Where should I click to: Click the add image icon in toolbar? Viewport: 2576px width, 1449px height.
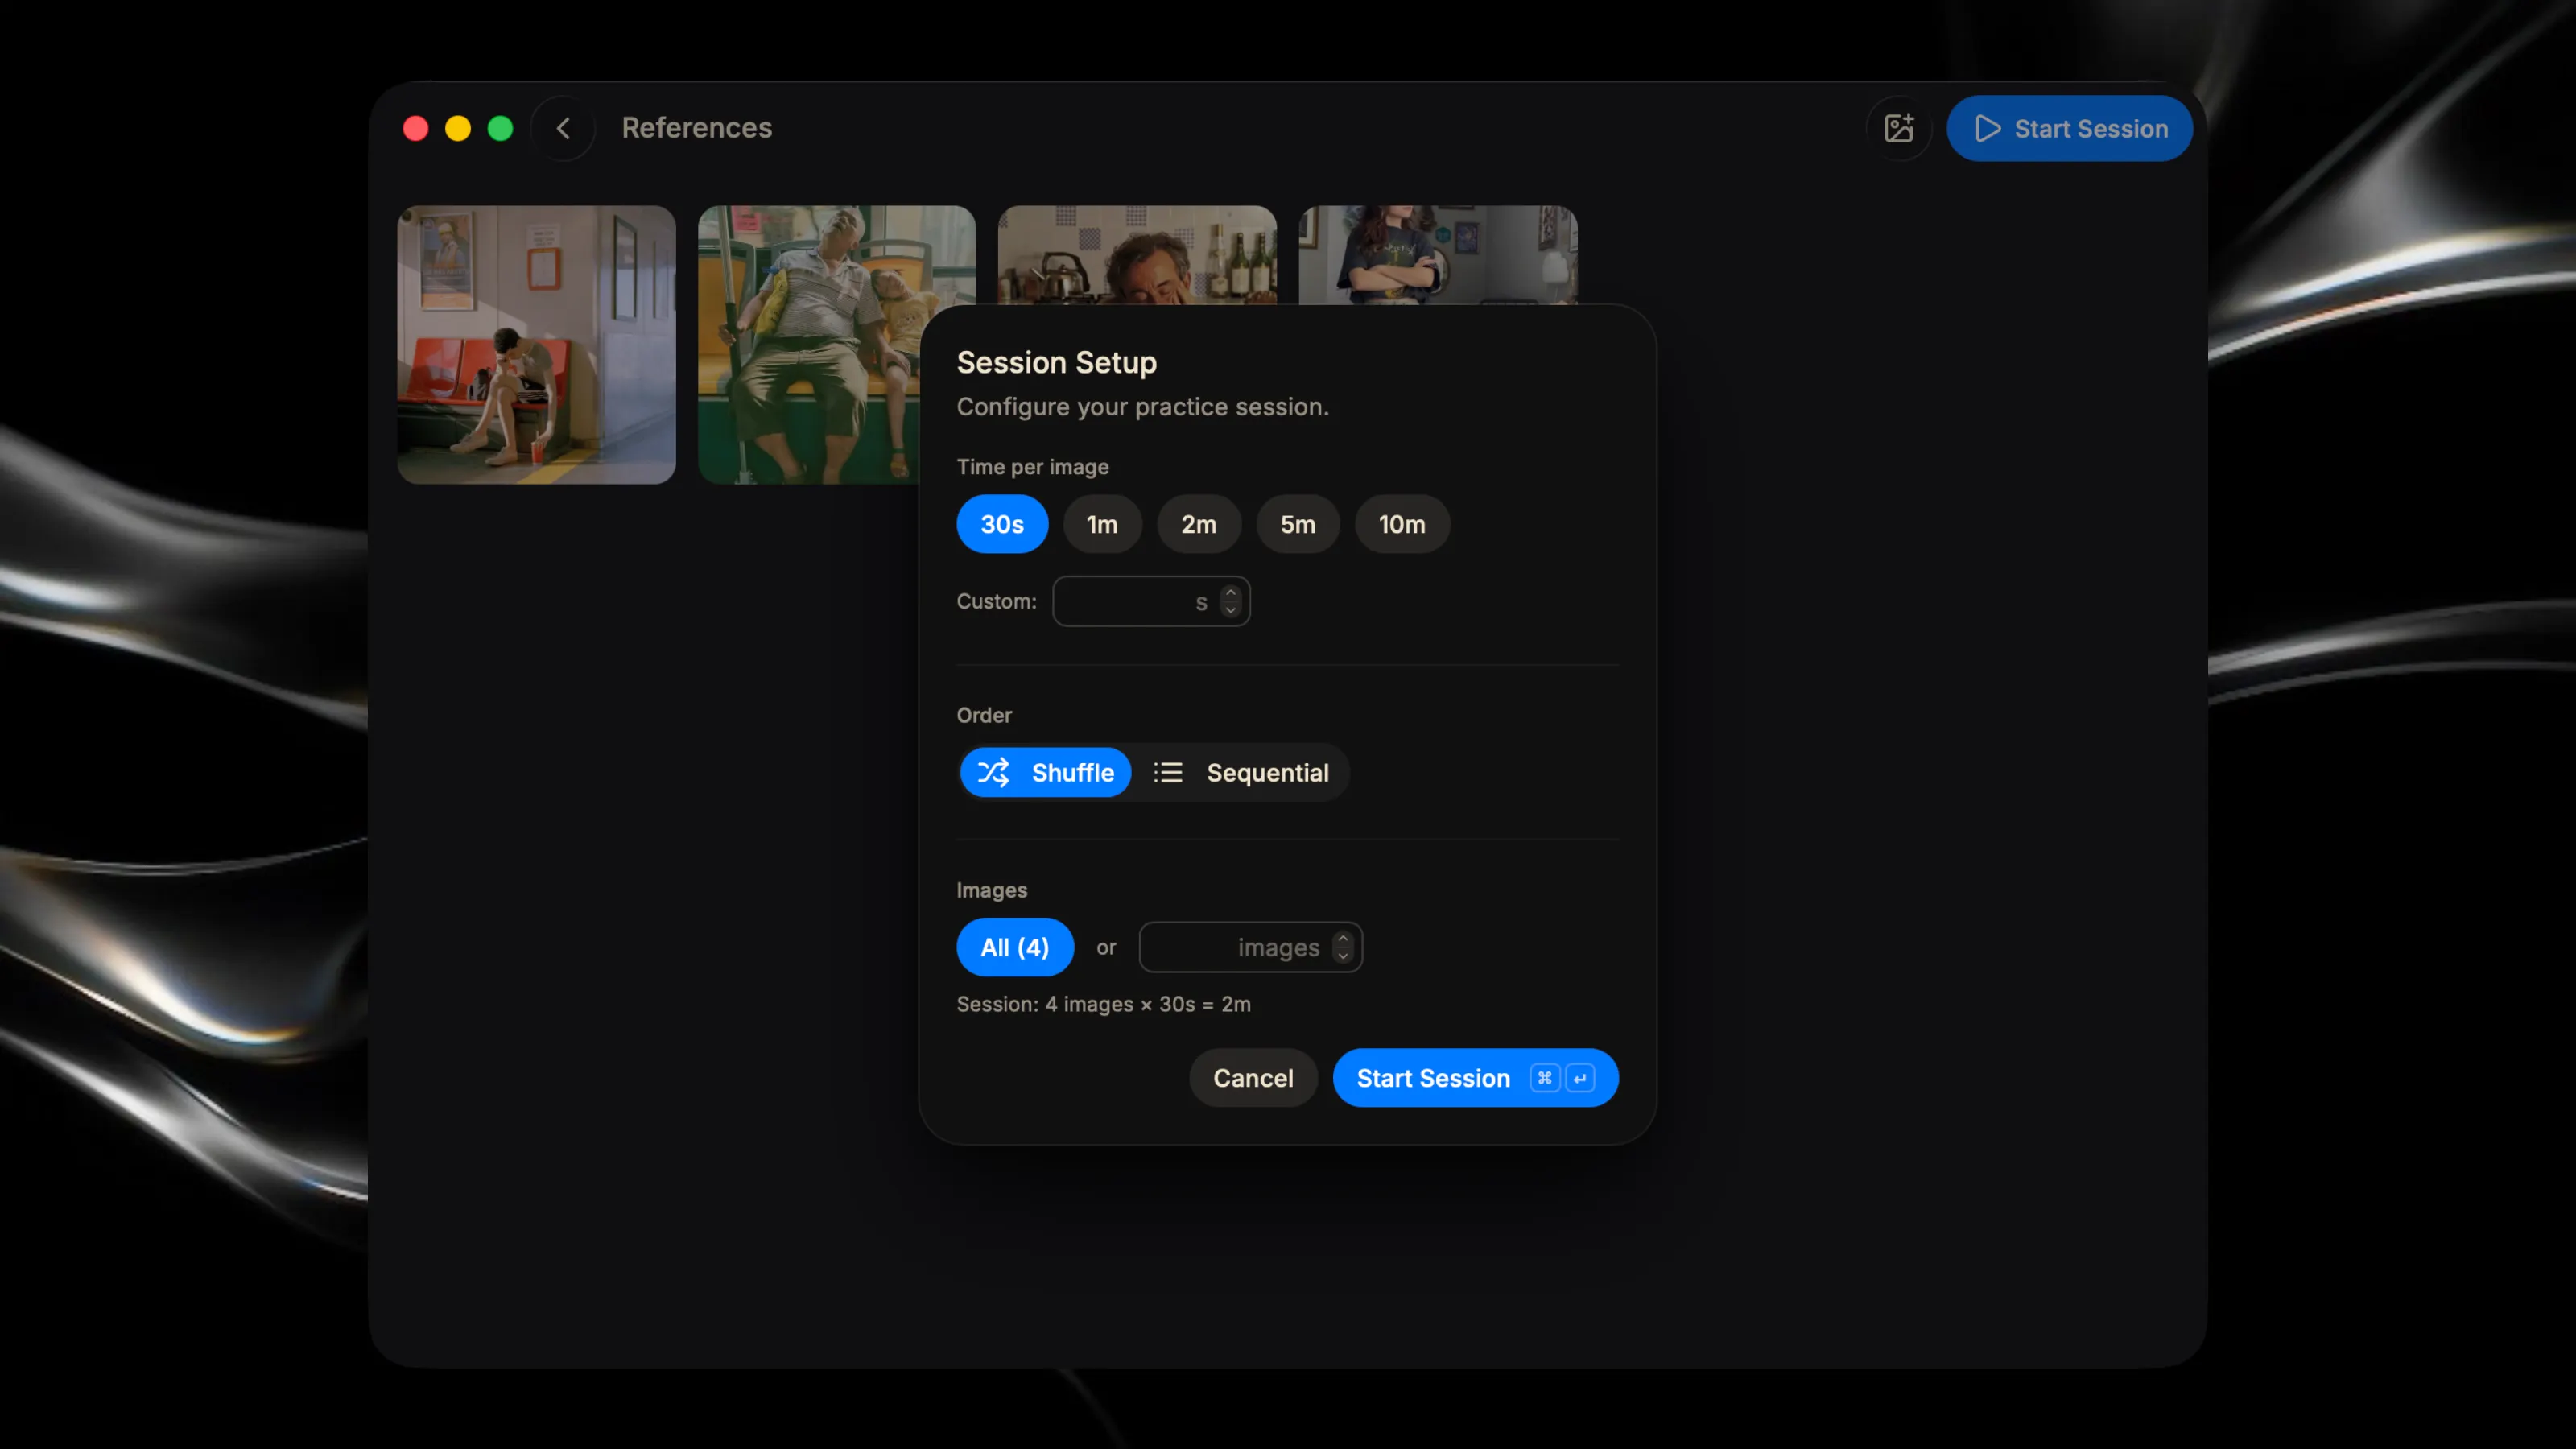coord(1898,128)
